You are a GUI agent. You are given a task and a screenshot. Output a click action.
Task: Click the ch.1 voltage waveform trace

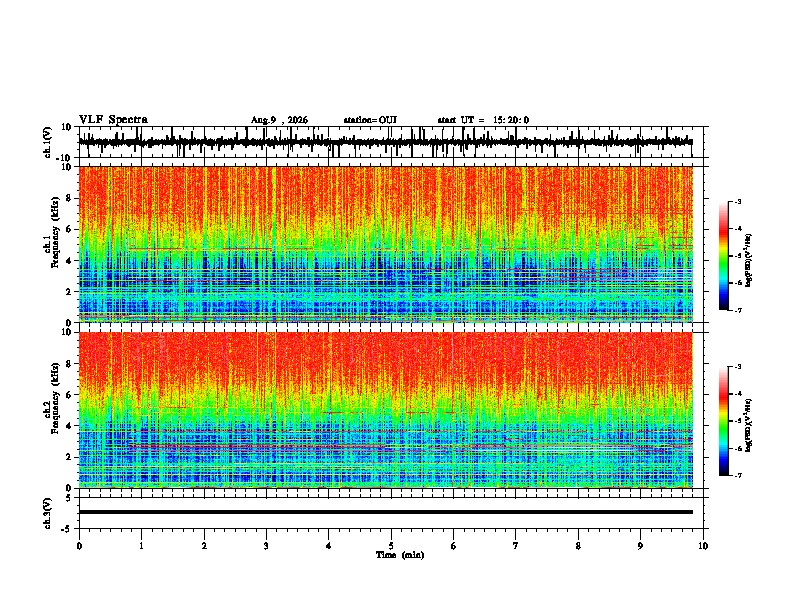point(385,142)
